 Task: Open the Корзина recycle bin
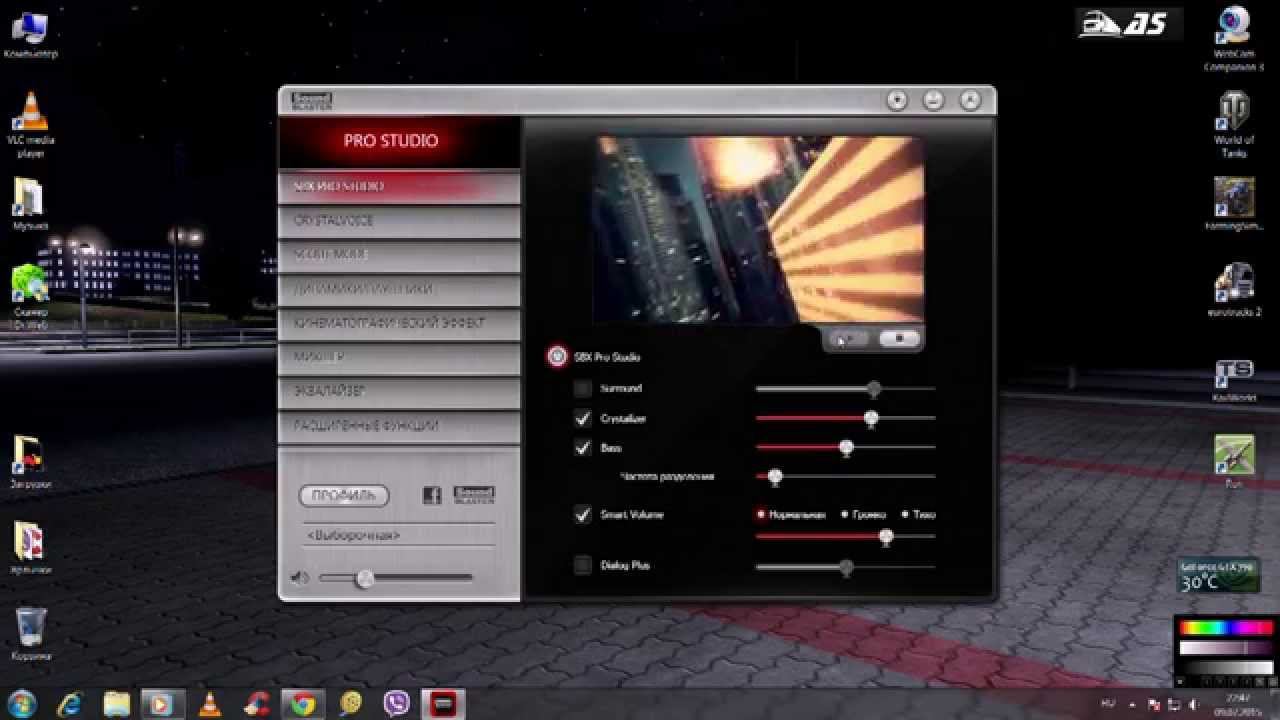tap(30, 634)
